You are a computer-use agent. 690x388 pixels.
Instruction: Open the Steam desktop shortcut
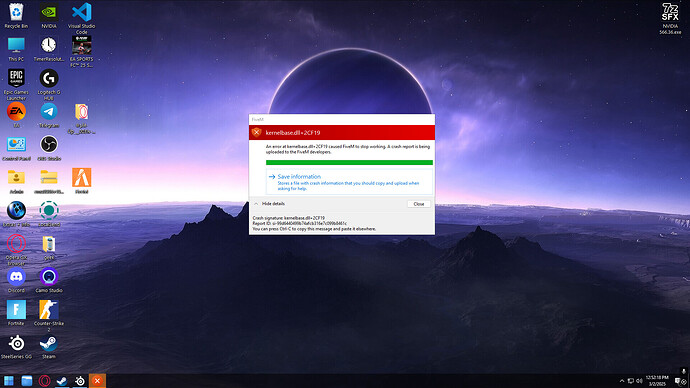pyautogui.click(x=49, y=347)
